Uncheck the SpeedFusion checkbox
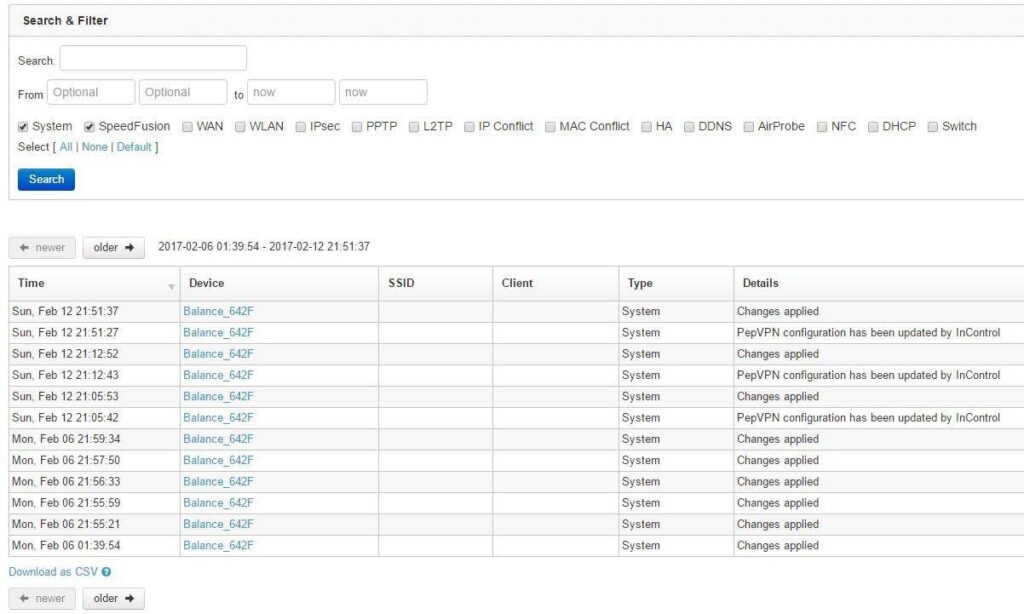The width and height of the screenshot is (1024, 614). tap(89, 127)
